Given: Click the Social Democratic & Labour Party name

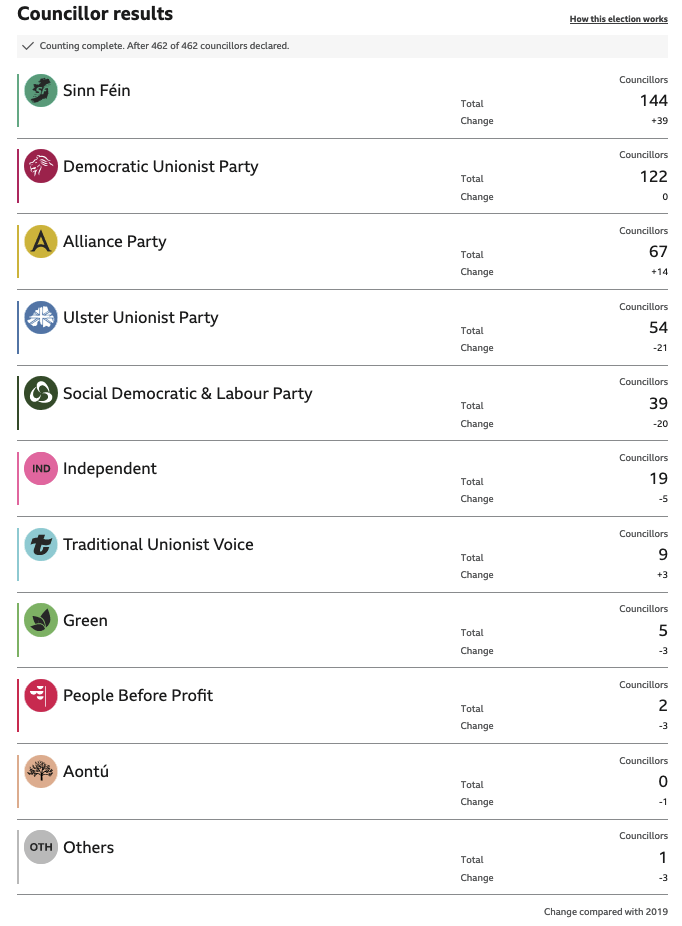Looking at the screenshot, I should (x=188, y=394).
